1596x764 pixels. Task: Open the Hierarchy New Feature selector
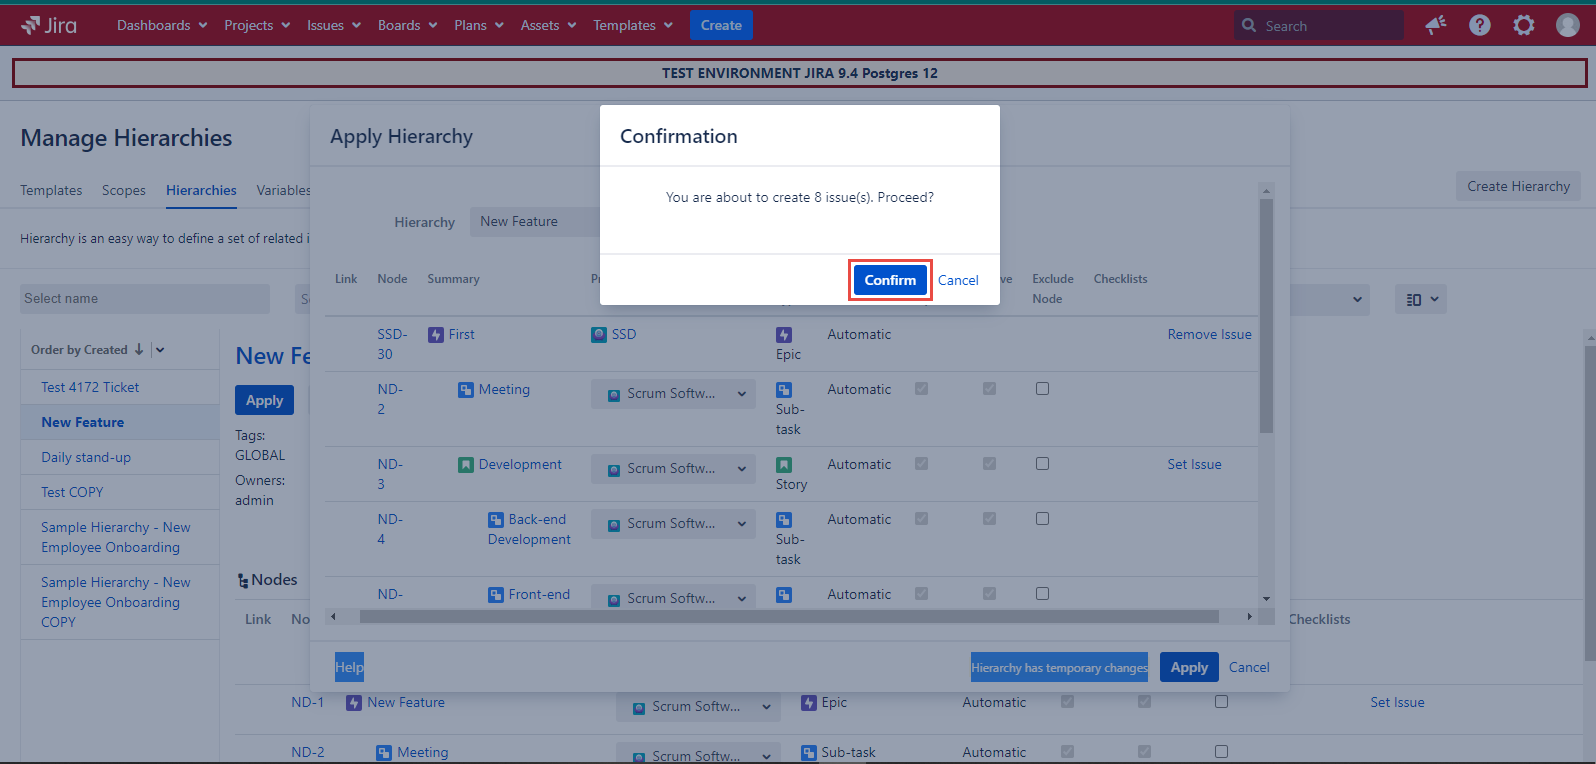tap(535, 222)
